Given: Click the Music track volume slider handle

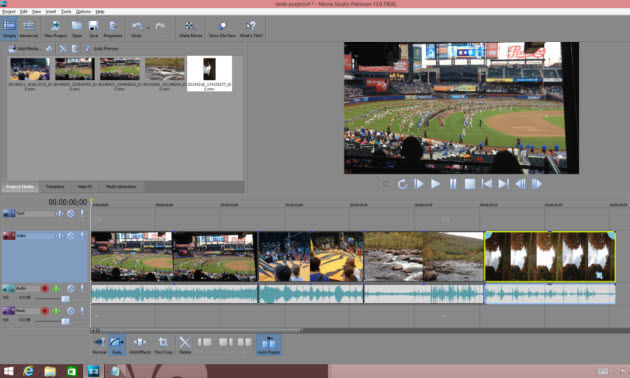Looking at the screenshot, I should coord(65,321).
